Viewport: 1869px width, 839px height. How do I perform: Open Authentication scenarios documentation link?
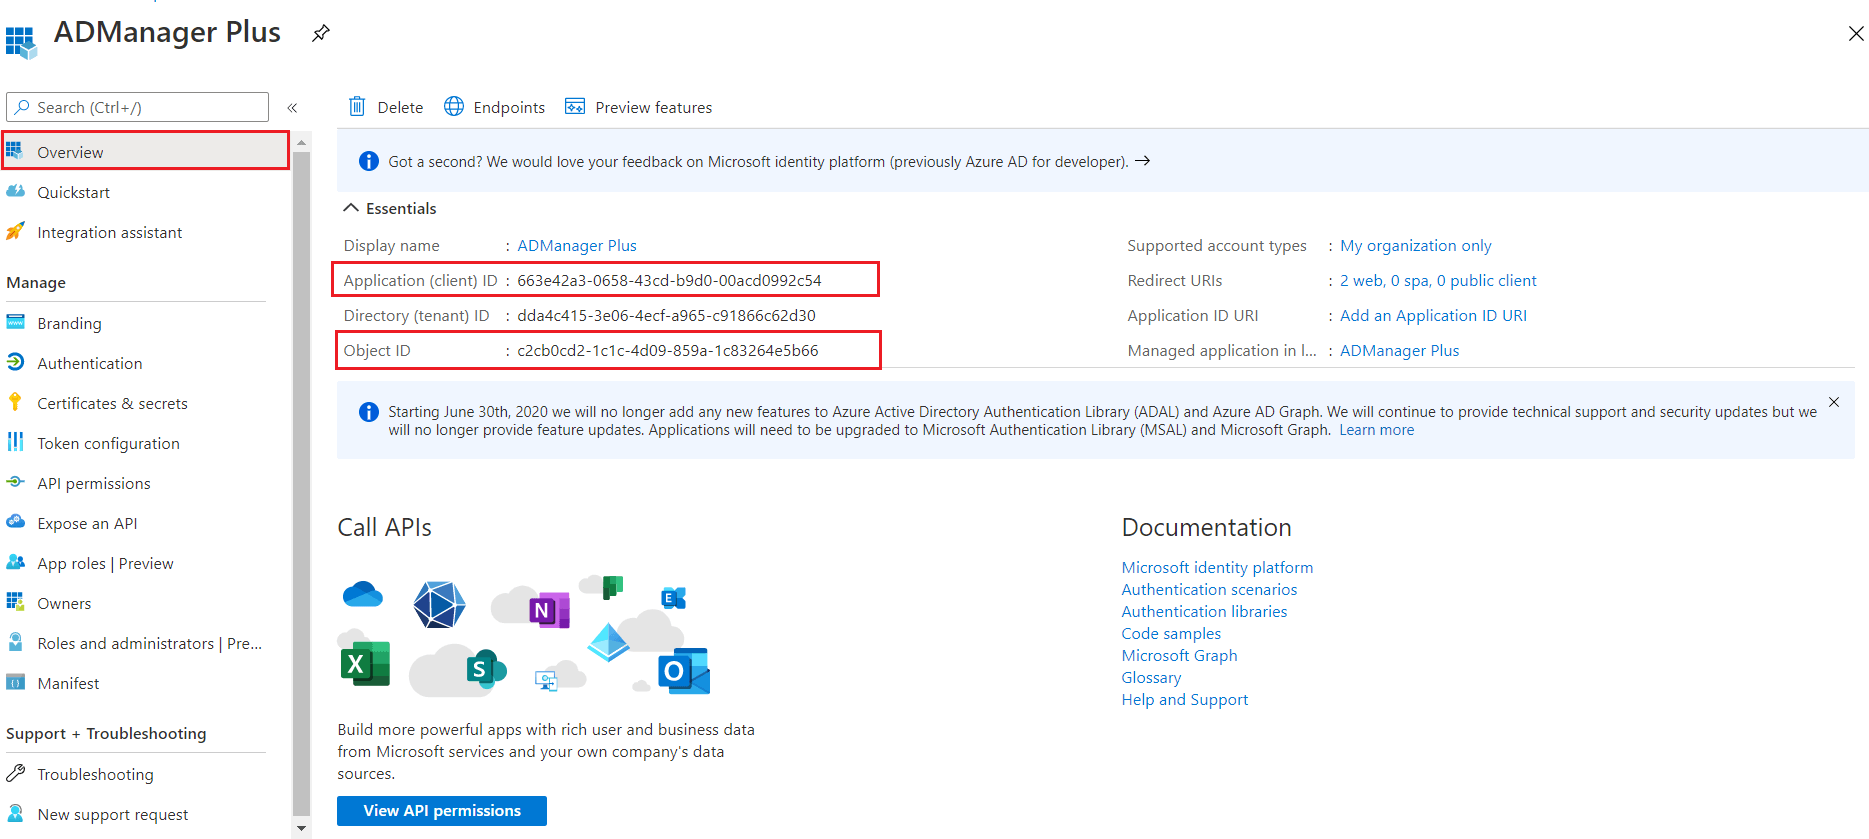1209,589
